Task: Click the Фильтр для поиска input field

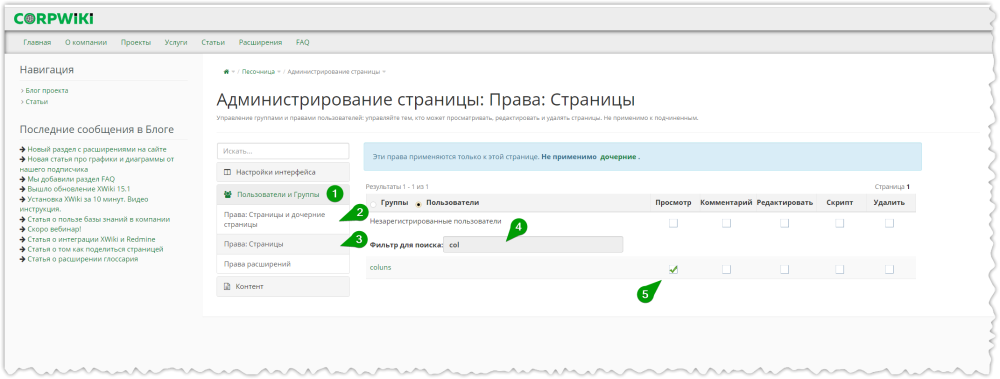Action: tap(533, 245)
